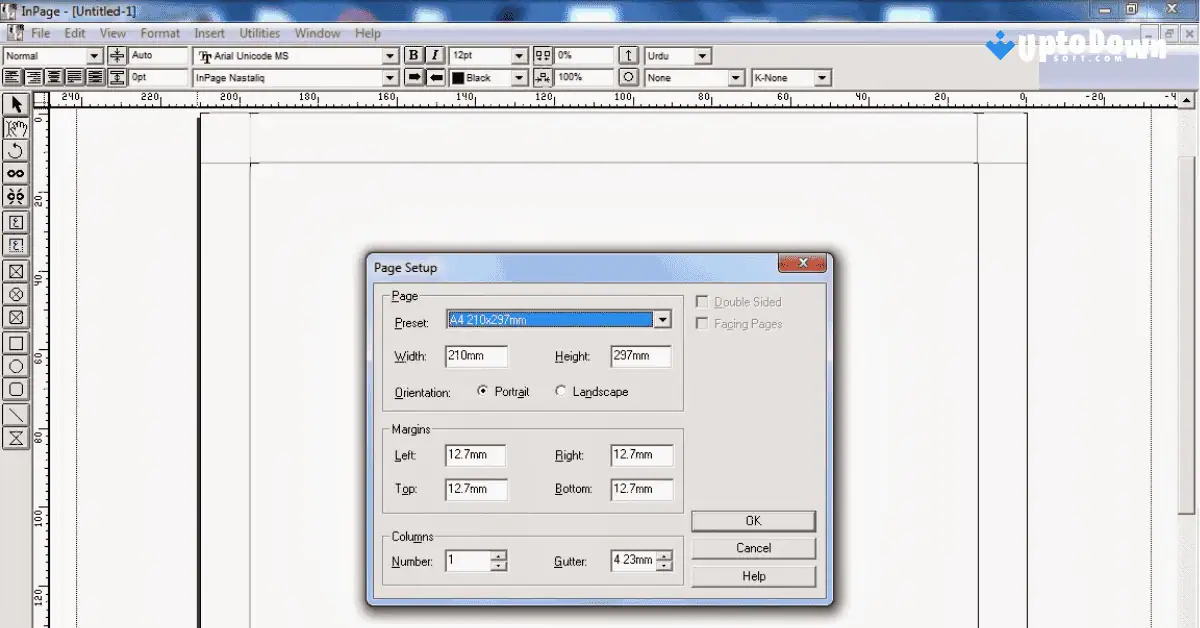Toggle bold text formatting
The height and width of the screenshot is (628, 1200).
(414, 55)
